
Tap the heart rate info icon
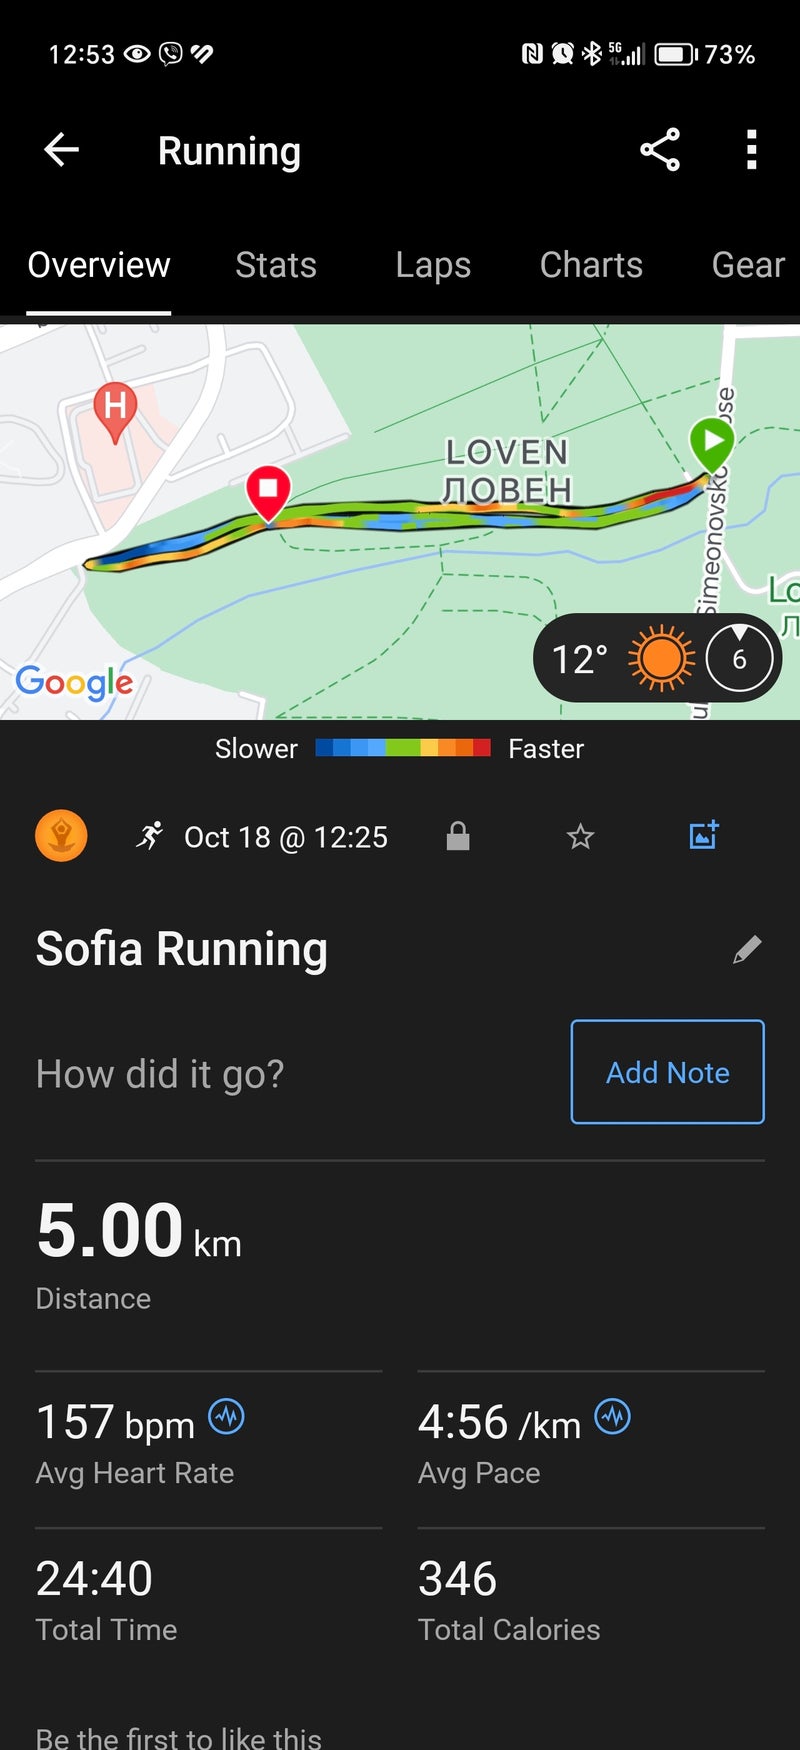click(x=226, y=1417)
